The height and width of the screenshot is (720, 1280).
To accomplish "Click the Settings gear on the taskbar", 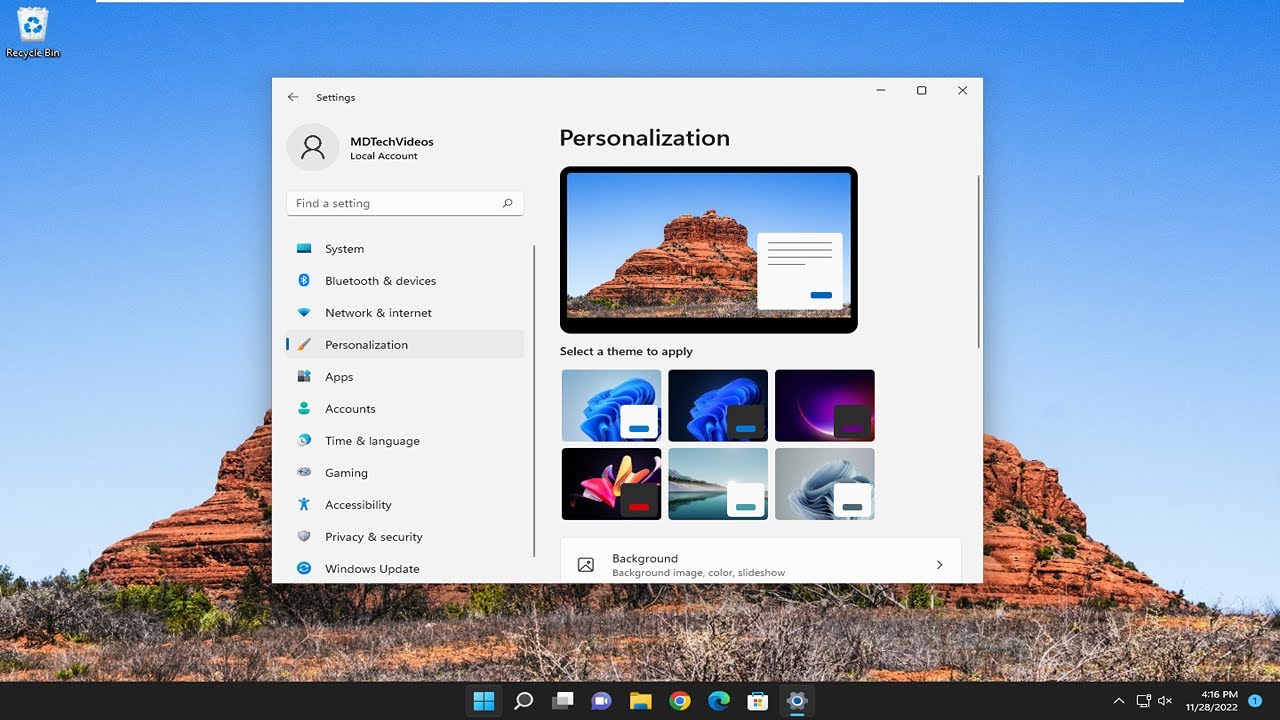I will click(x=797, y=701).
